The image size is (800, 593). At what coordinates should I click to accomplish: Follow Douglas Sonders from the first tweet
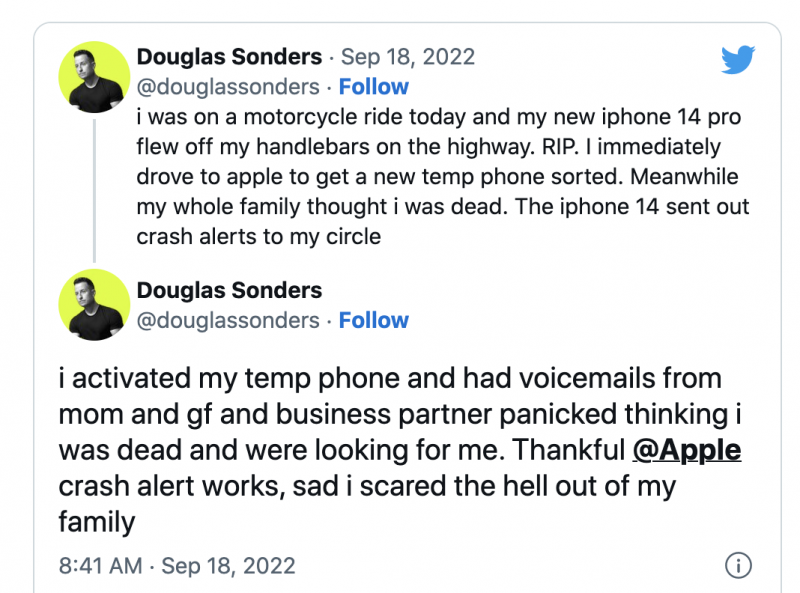pos(373,87)
